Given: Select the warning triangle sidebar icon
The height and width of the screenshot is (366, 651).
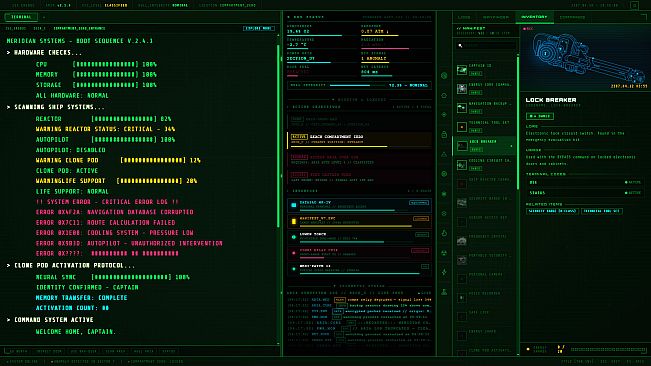Looking at the screenshot, I should pos(444,154).
